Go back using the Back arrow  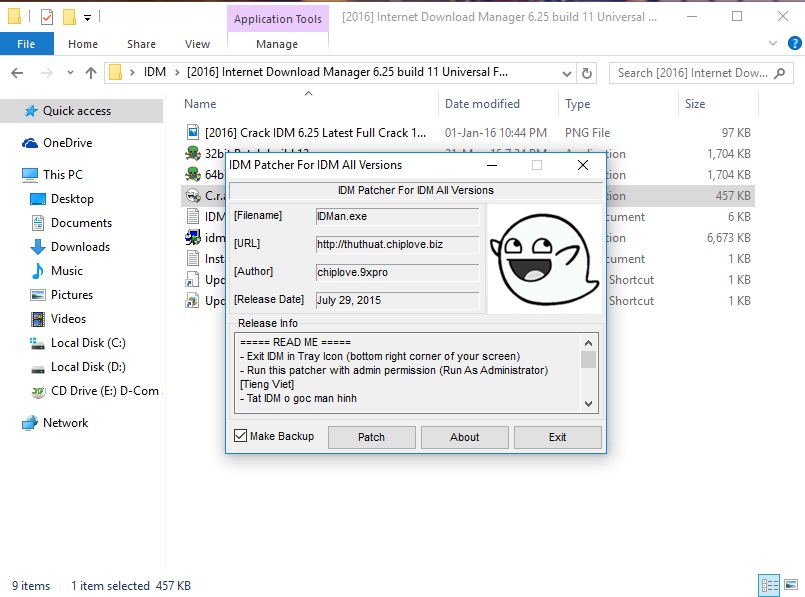[17, 73]
